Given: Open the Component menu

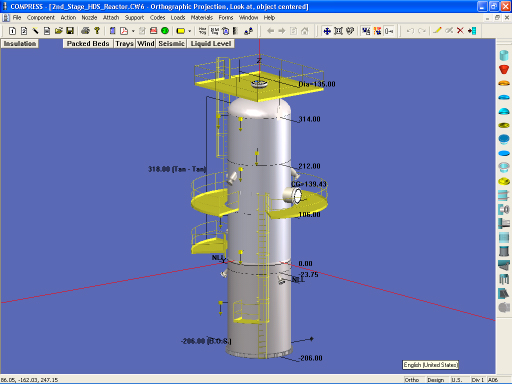Looking at the screenshot, I should [41, 18].
